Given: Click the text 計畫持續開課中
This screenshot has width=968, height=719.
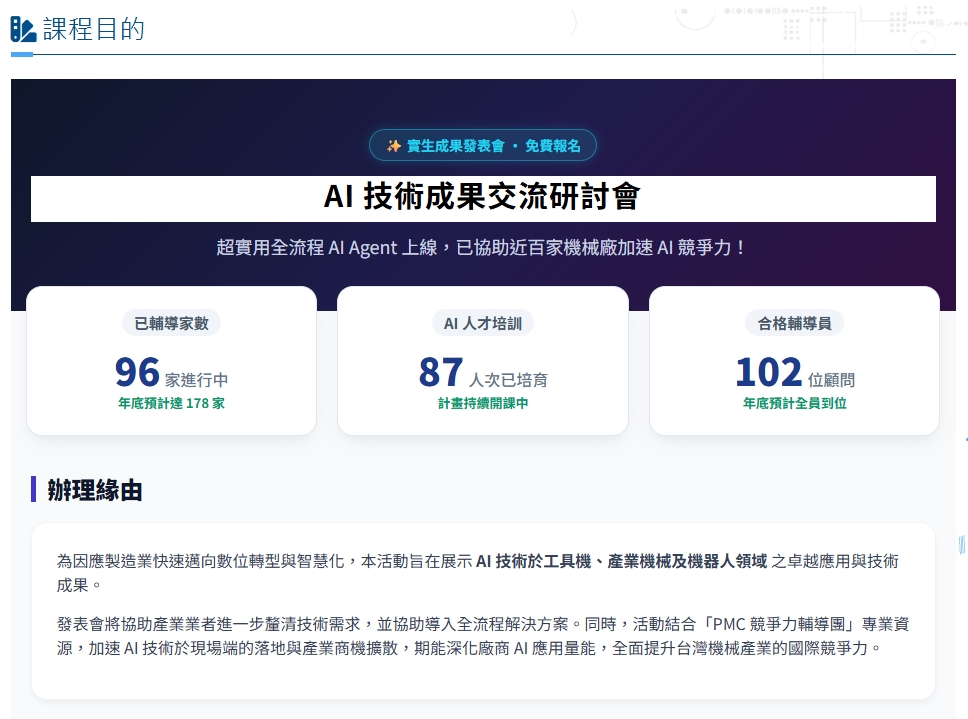Looking at the screenshot, I should click(483, 404).
